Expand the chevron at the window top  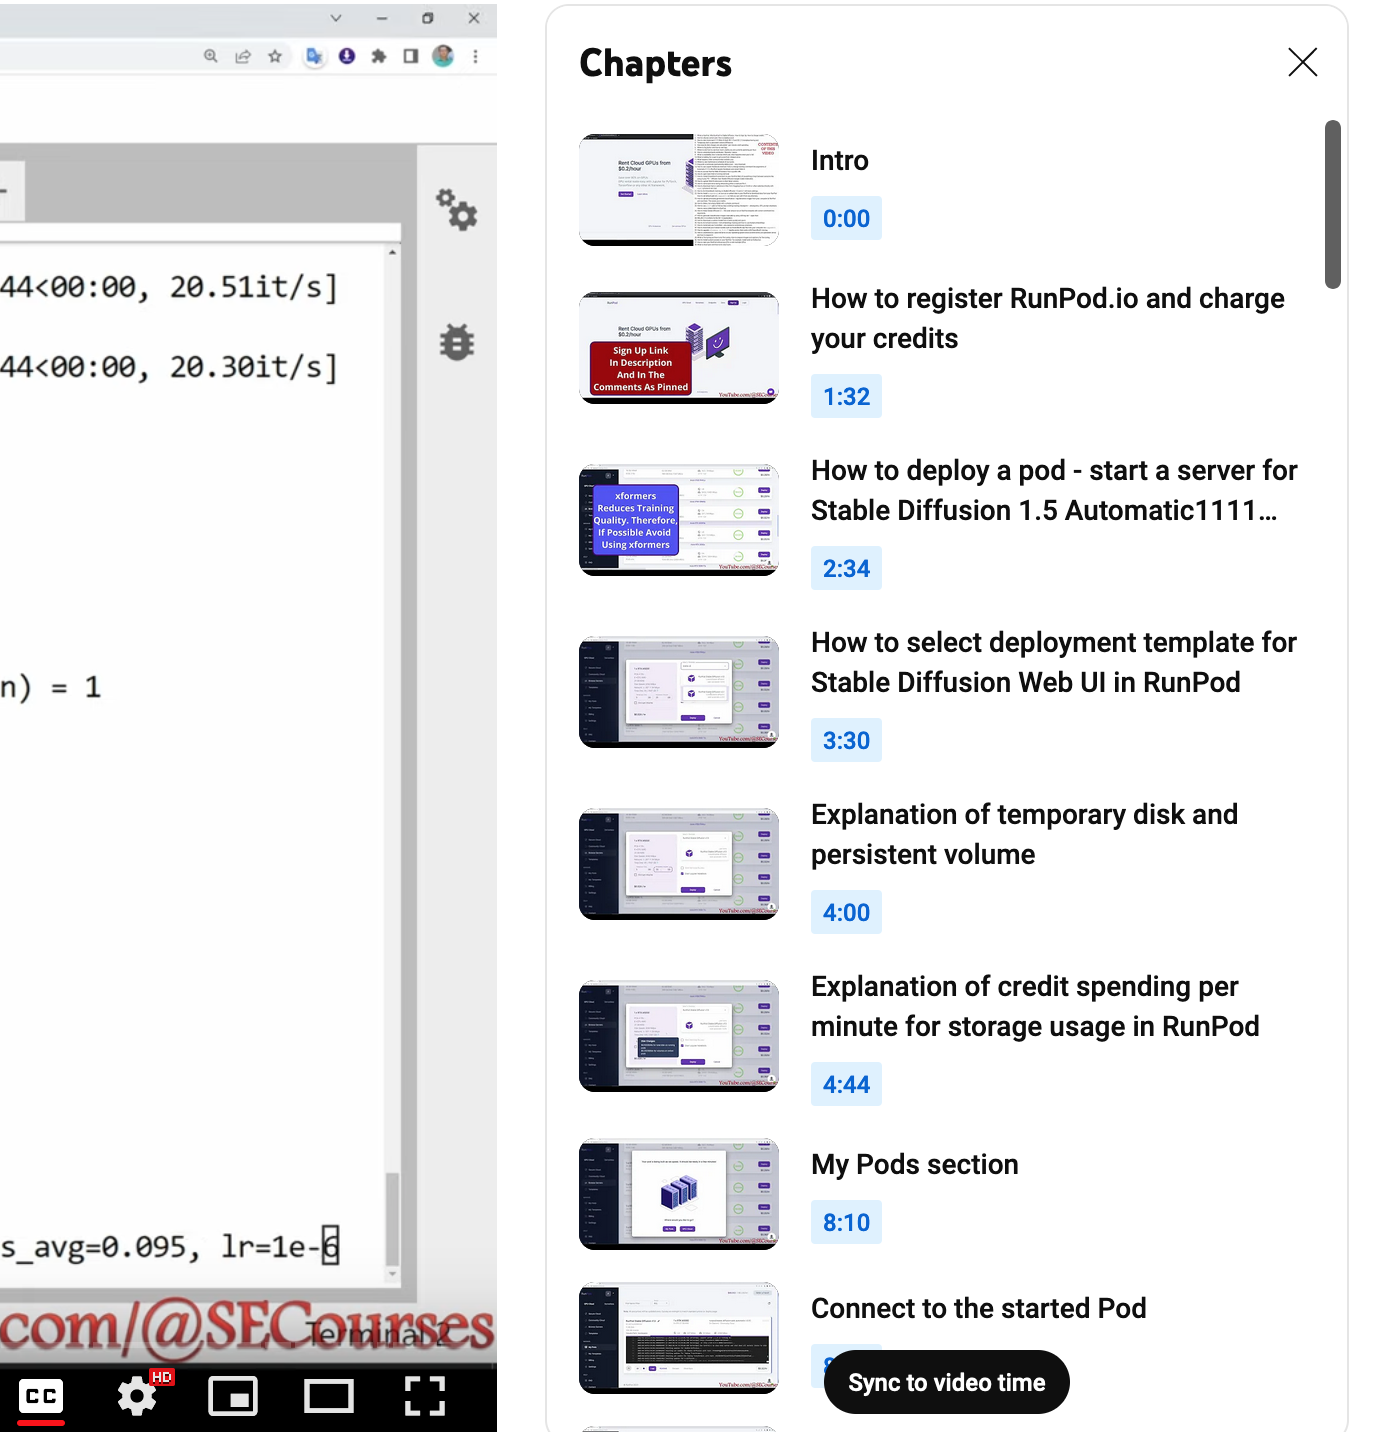335,17
